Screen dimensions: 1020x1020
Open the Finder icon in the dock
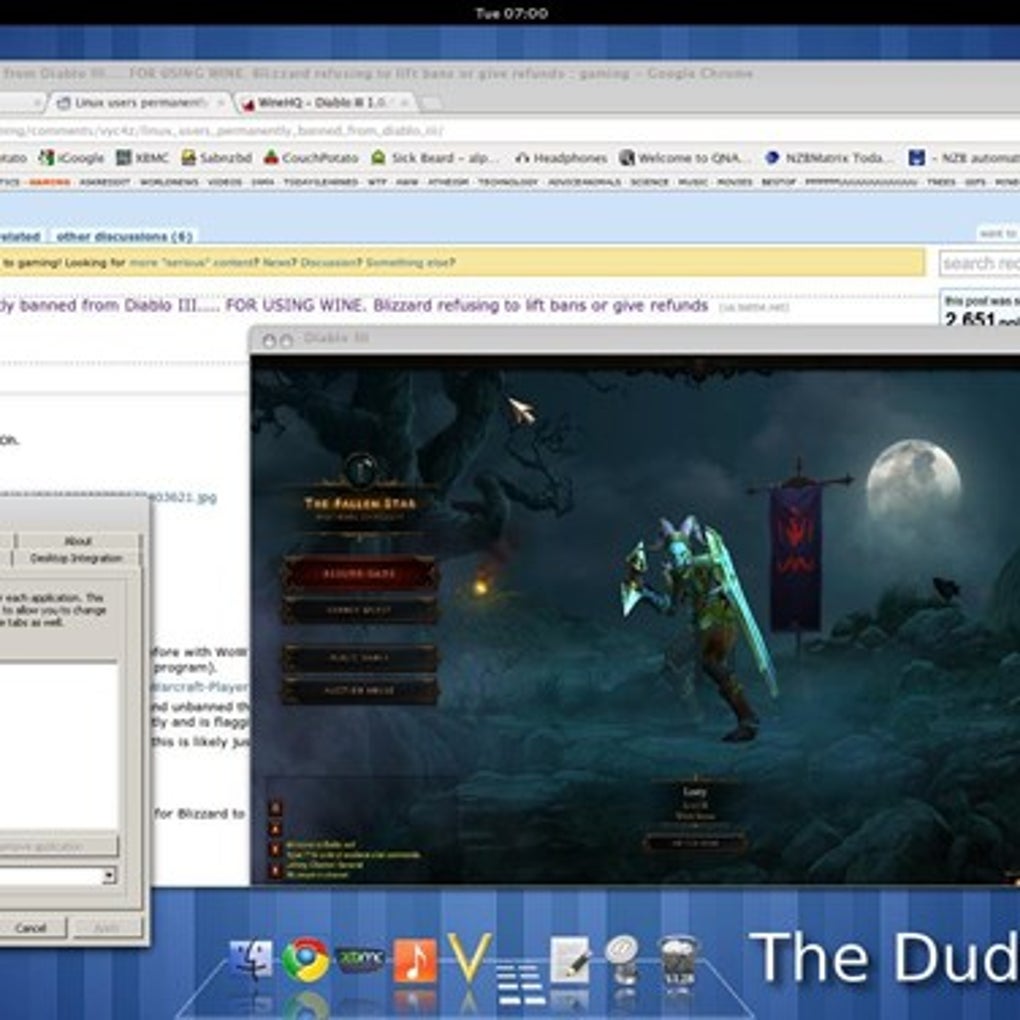click(x=251, y=960)
